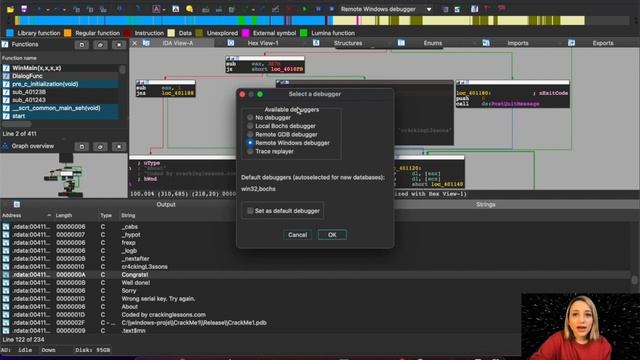Select Remote Windows debugger radio button
The width and height of the screenshot is (640, 360).
click(250, 143)
